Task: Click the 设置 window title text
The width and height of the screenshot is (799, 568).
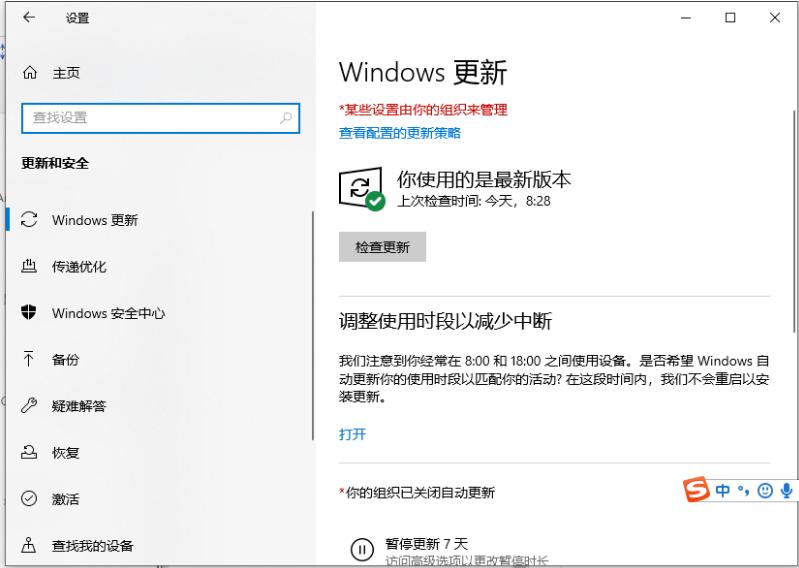Action: click(77, 18)
